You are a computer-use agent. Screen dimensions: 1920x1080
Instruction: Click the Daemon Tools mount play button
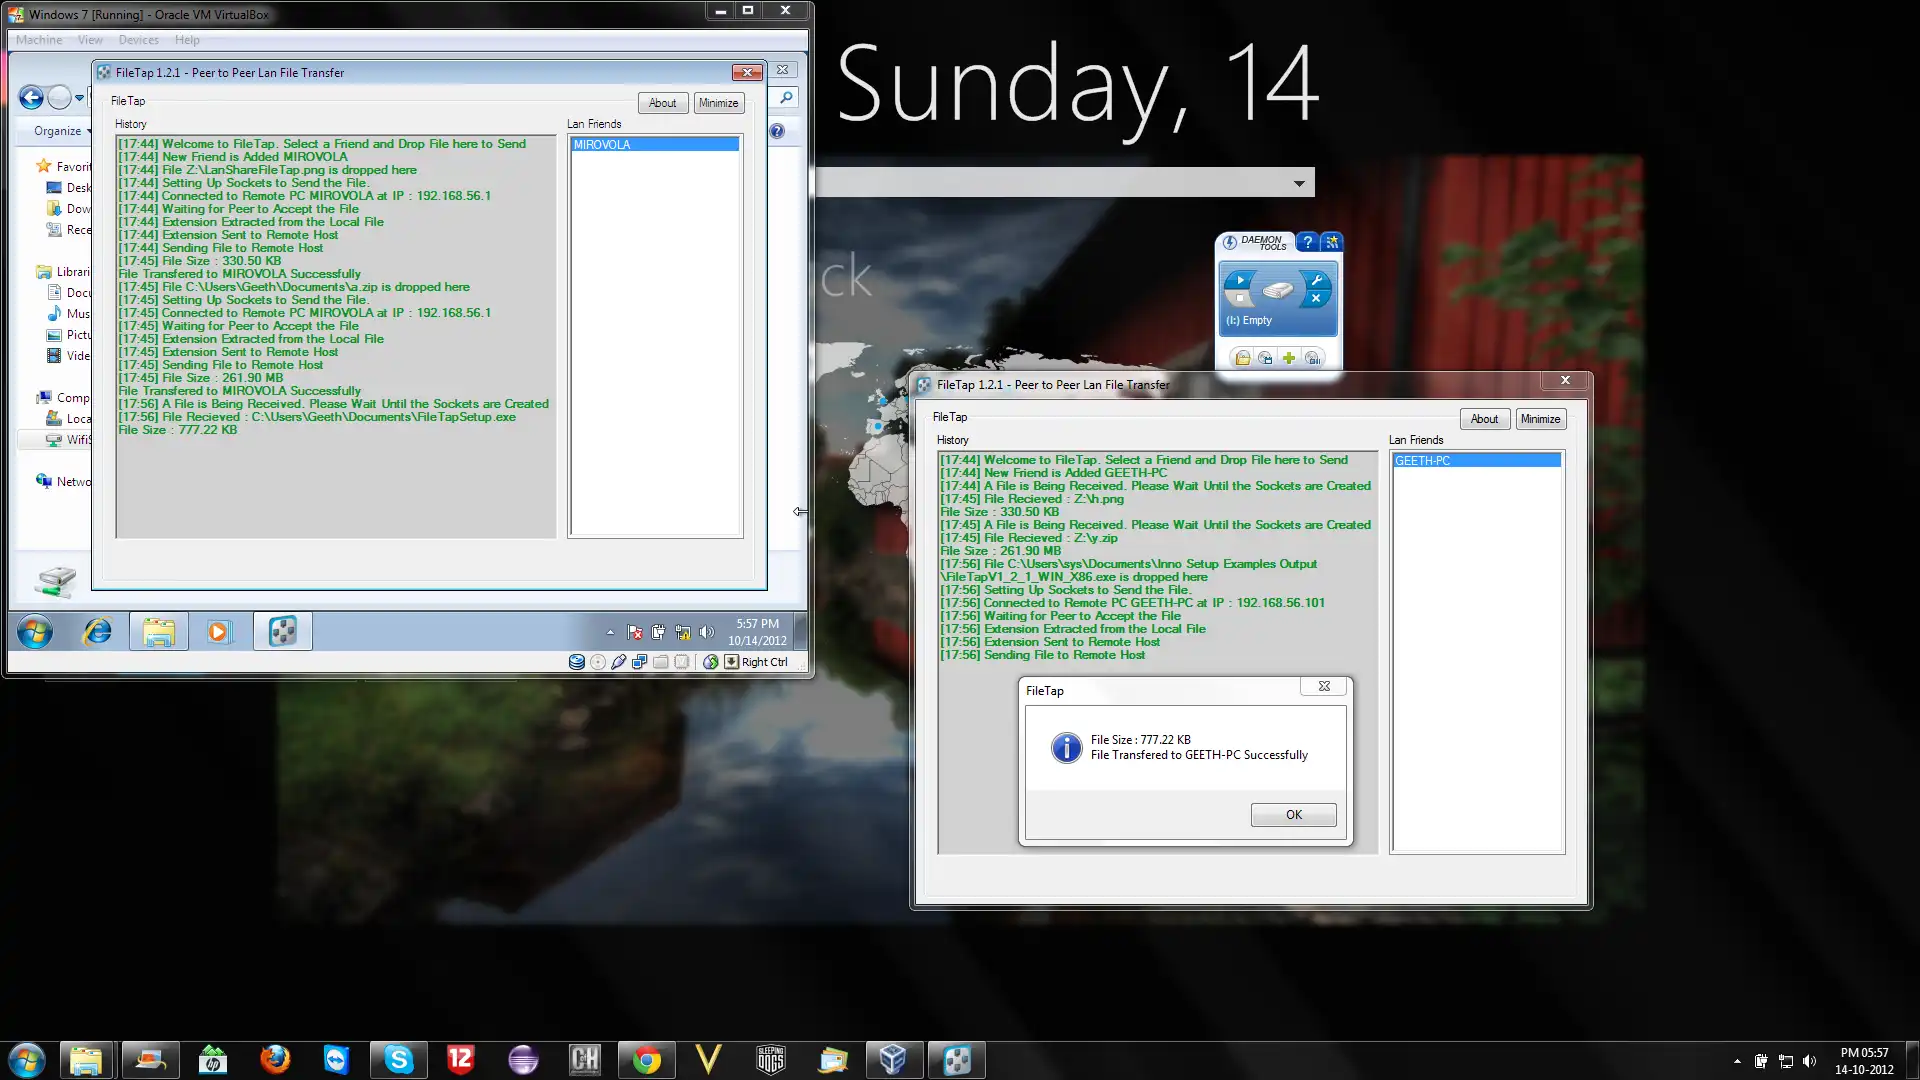(1240, 281)
